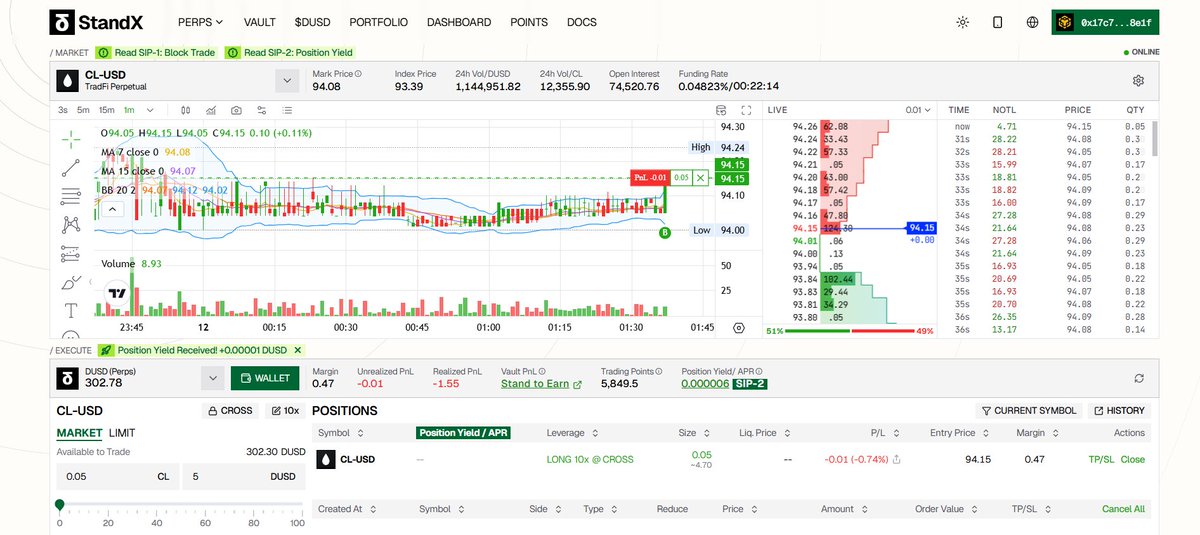This screenshot has height=535, width=1200.
Task: Switch to LIMIT order tab
Action: click(x=122, y=433)
